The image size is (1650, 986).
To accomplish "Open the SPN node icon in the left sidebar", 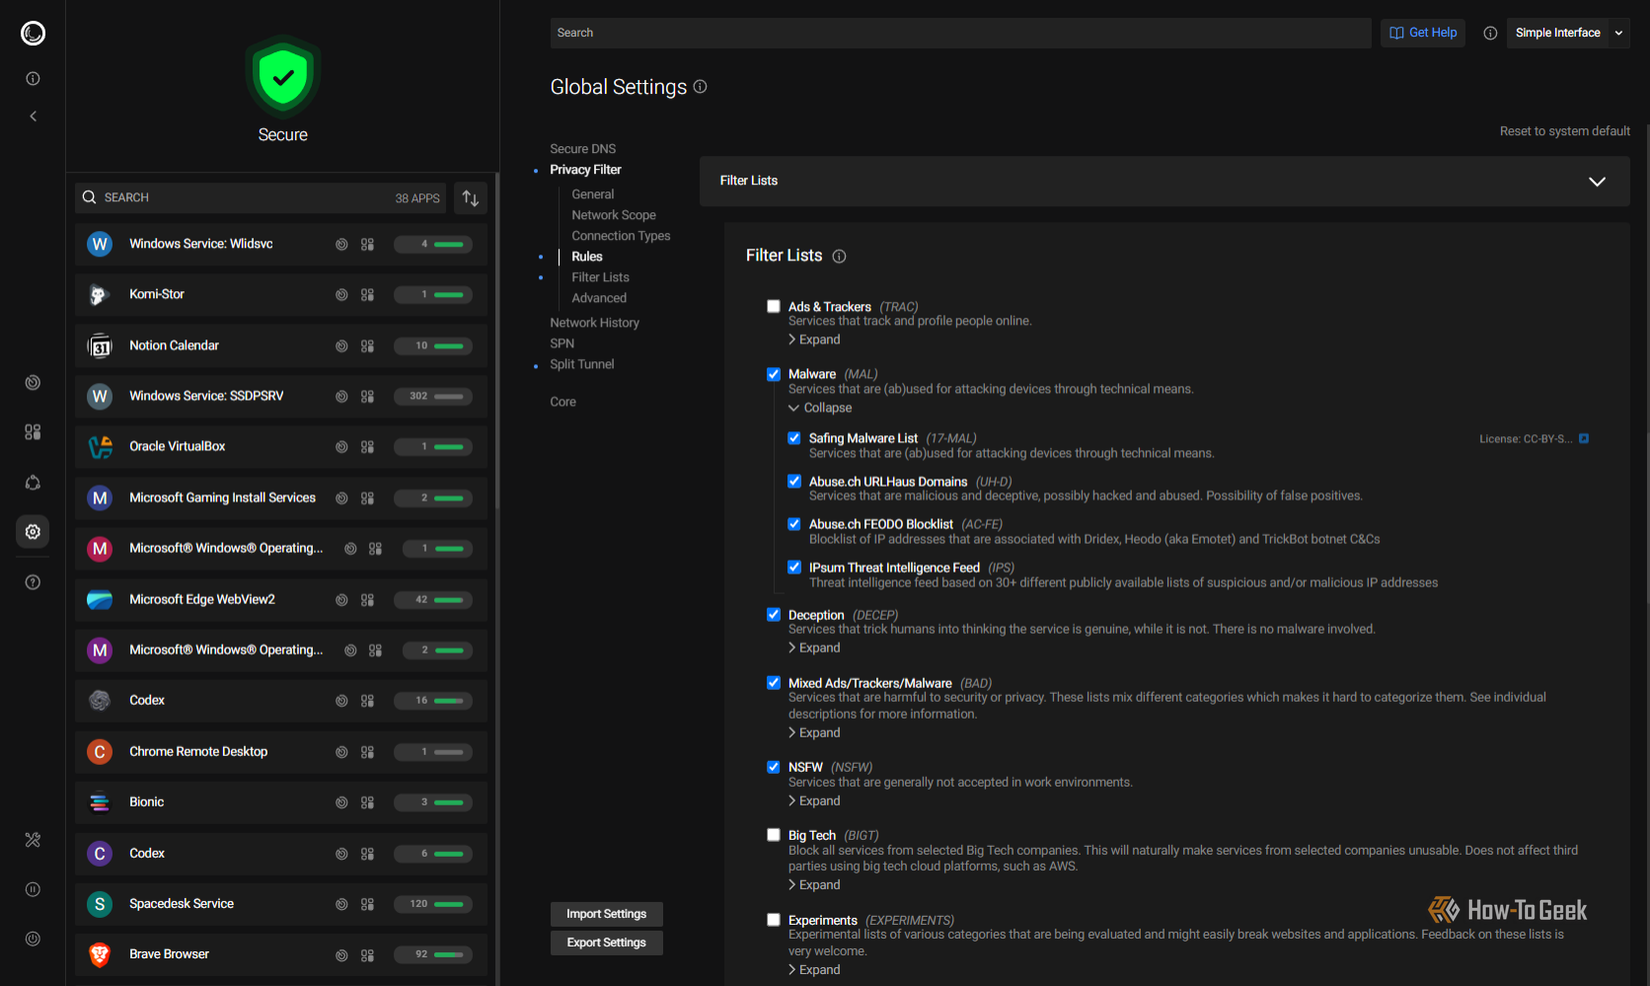I will point(33,482).
